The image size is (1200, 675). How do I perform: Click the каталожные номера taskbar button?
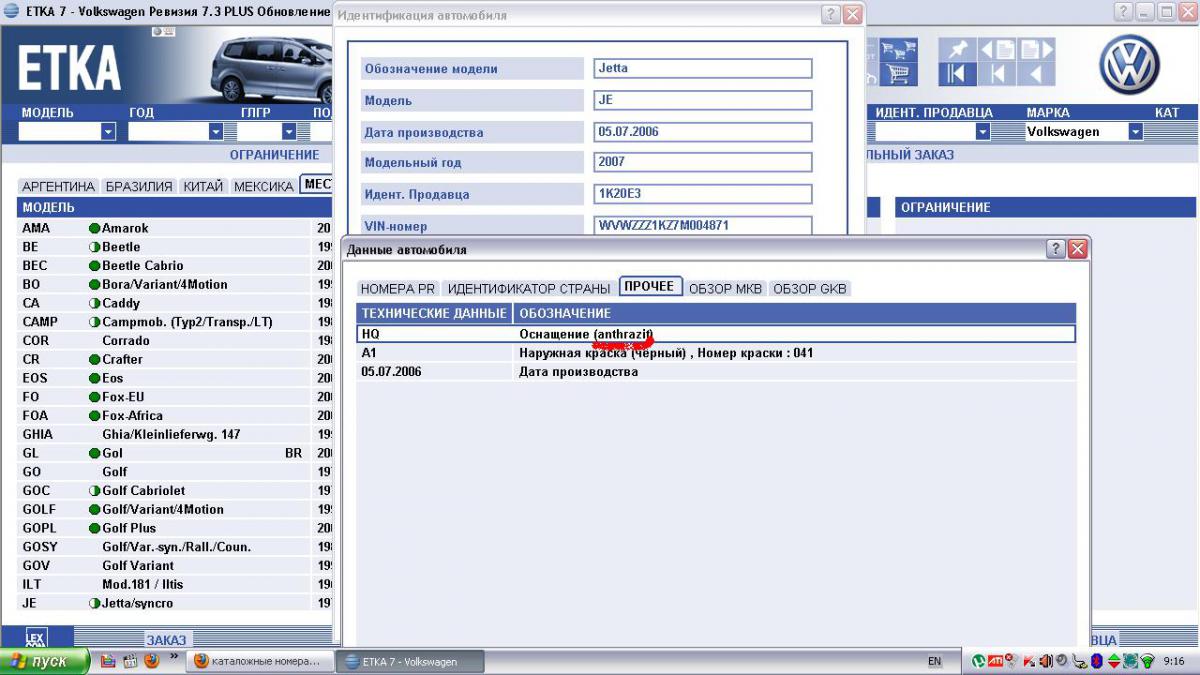click(260, 661)
